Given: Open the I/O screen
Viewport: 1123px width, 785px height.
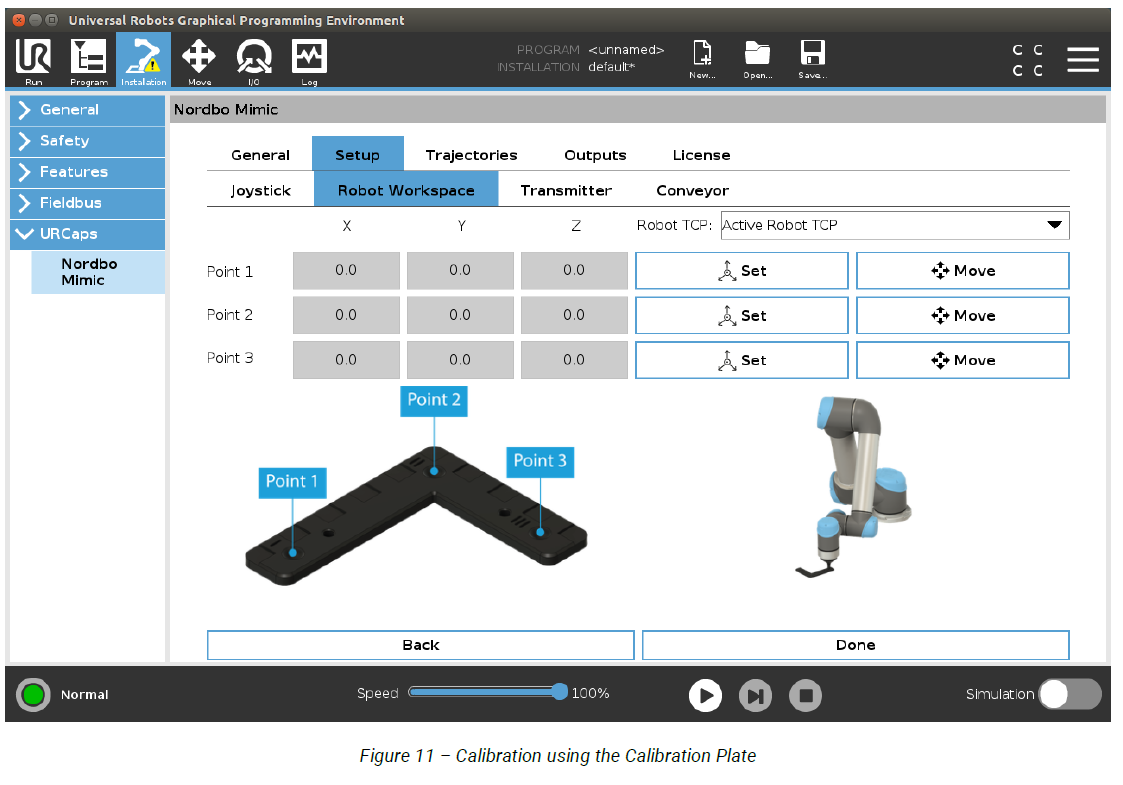Looking at the screenshot, I should (254, 61).
